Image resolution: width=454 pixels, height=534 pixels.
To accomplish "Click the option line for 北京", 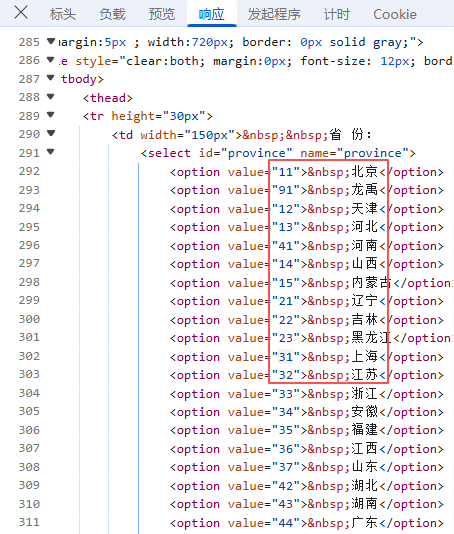I will click(x=307, y=172).
